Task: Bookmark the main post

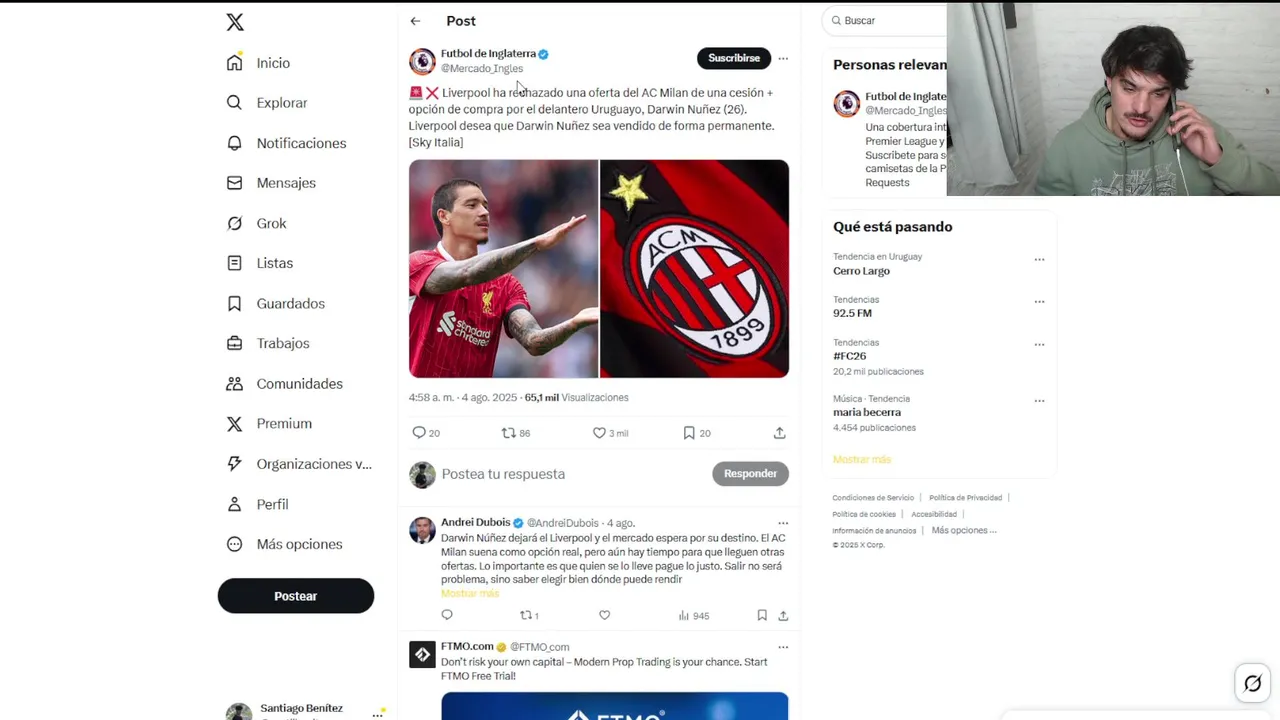Action: [689, 433]
